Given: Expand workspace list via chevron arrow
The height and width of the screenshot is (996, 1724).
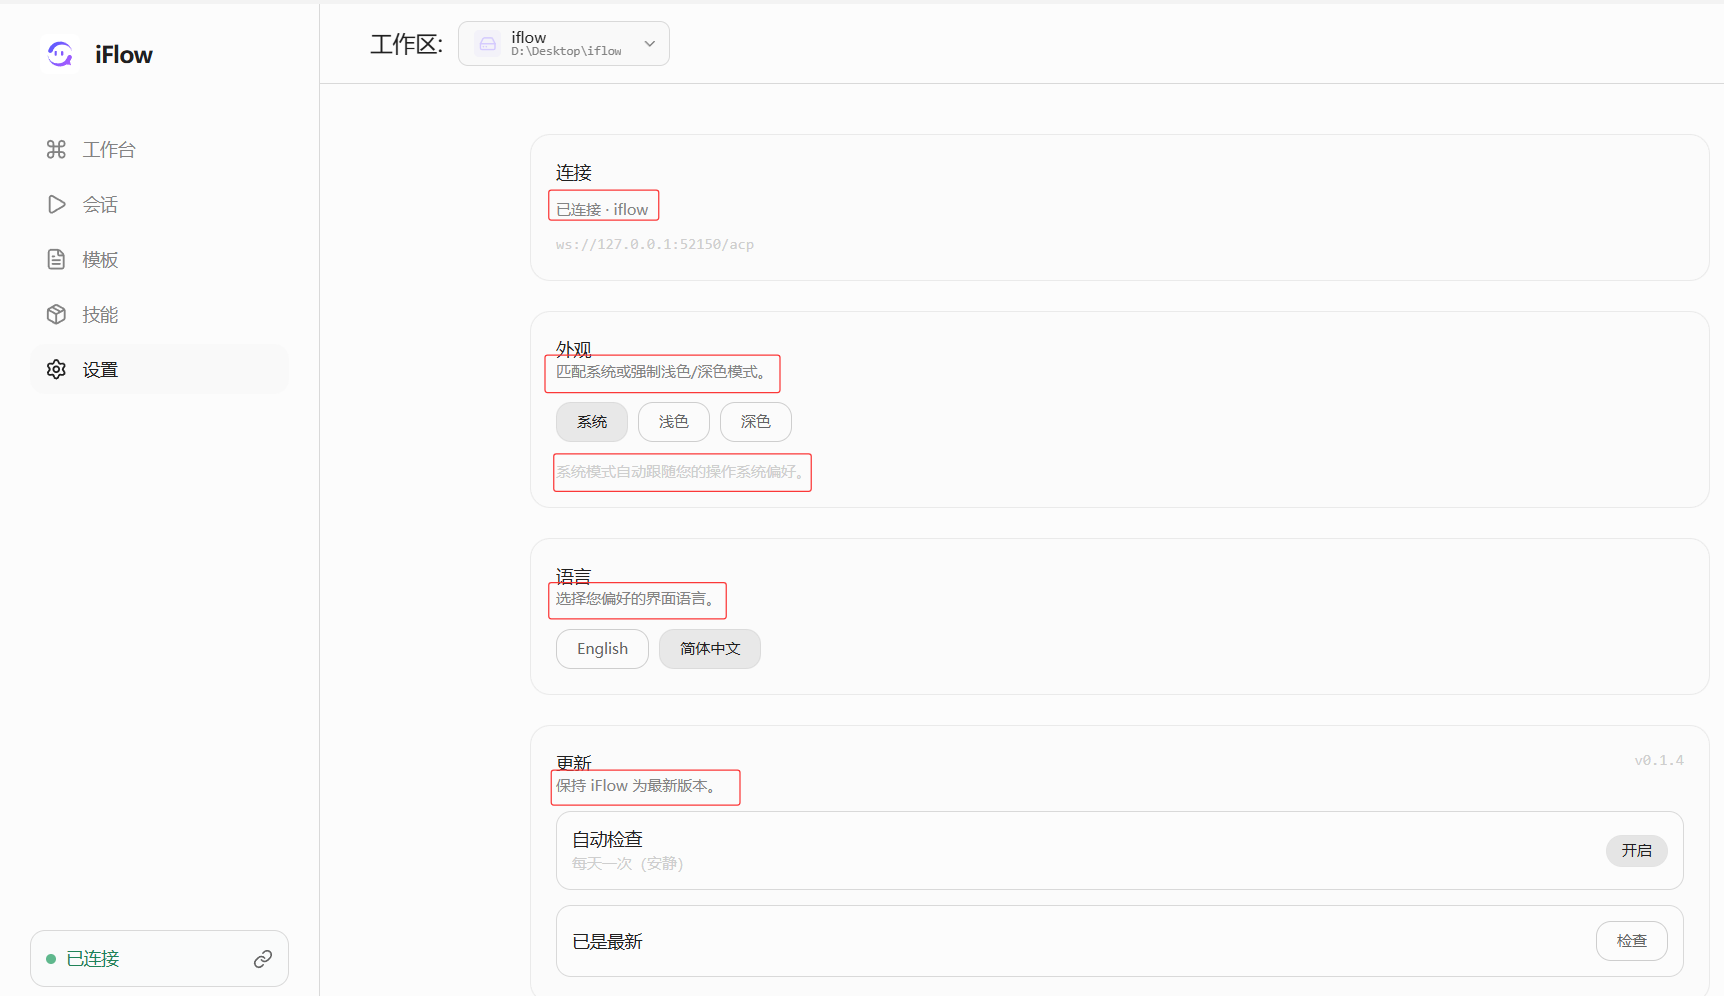Looking at the screenshot, I should (x=650, y=44).
